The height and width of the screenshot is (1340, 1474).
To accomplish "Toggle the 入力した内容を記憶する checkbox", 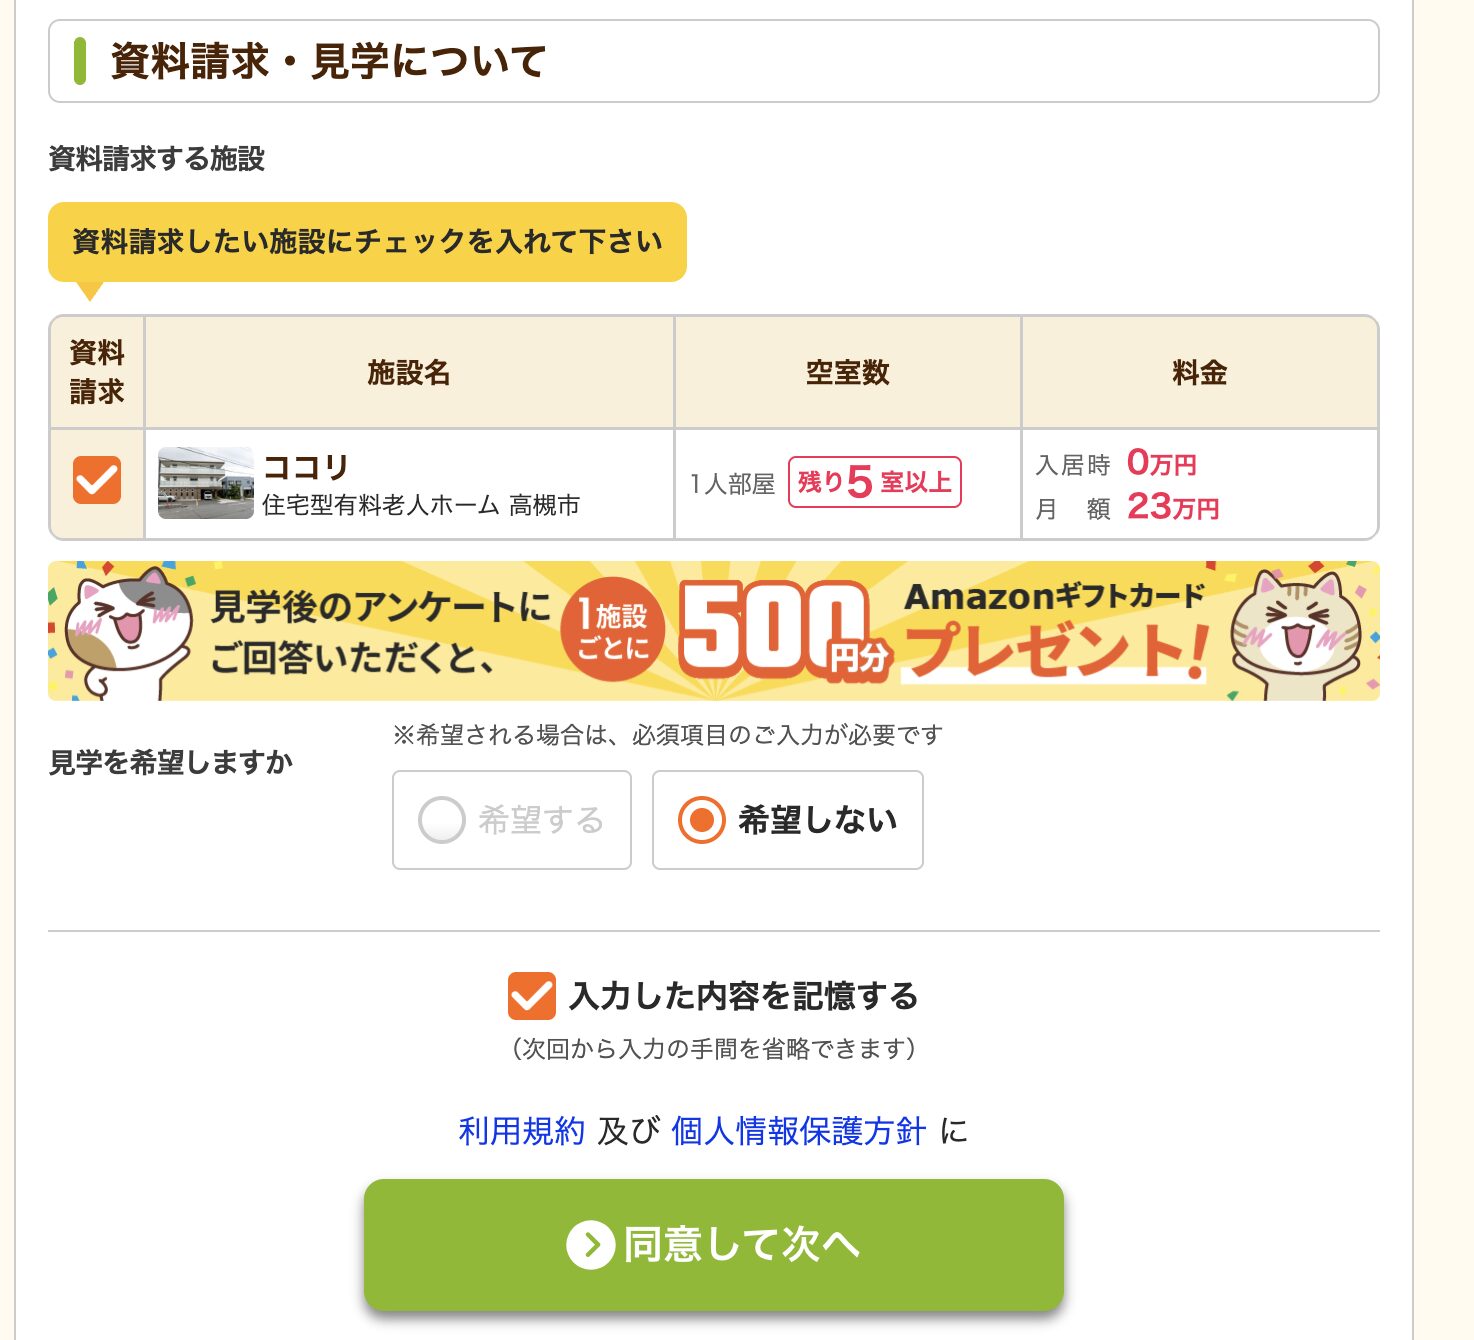I will pyautogui.click(x=533, y=995).
